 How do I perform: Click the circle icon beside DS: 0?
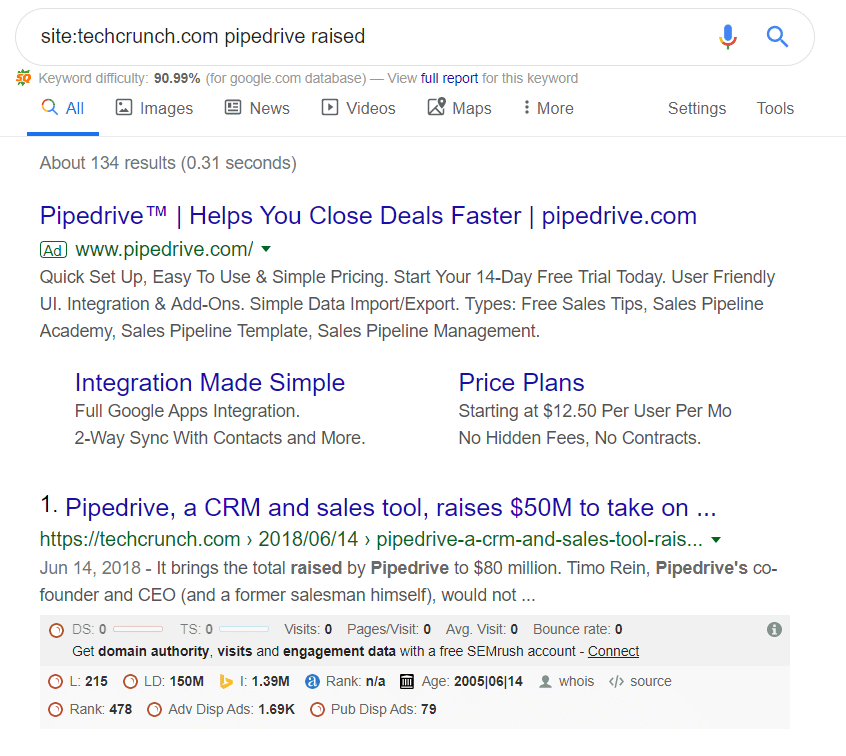point(56,630)
